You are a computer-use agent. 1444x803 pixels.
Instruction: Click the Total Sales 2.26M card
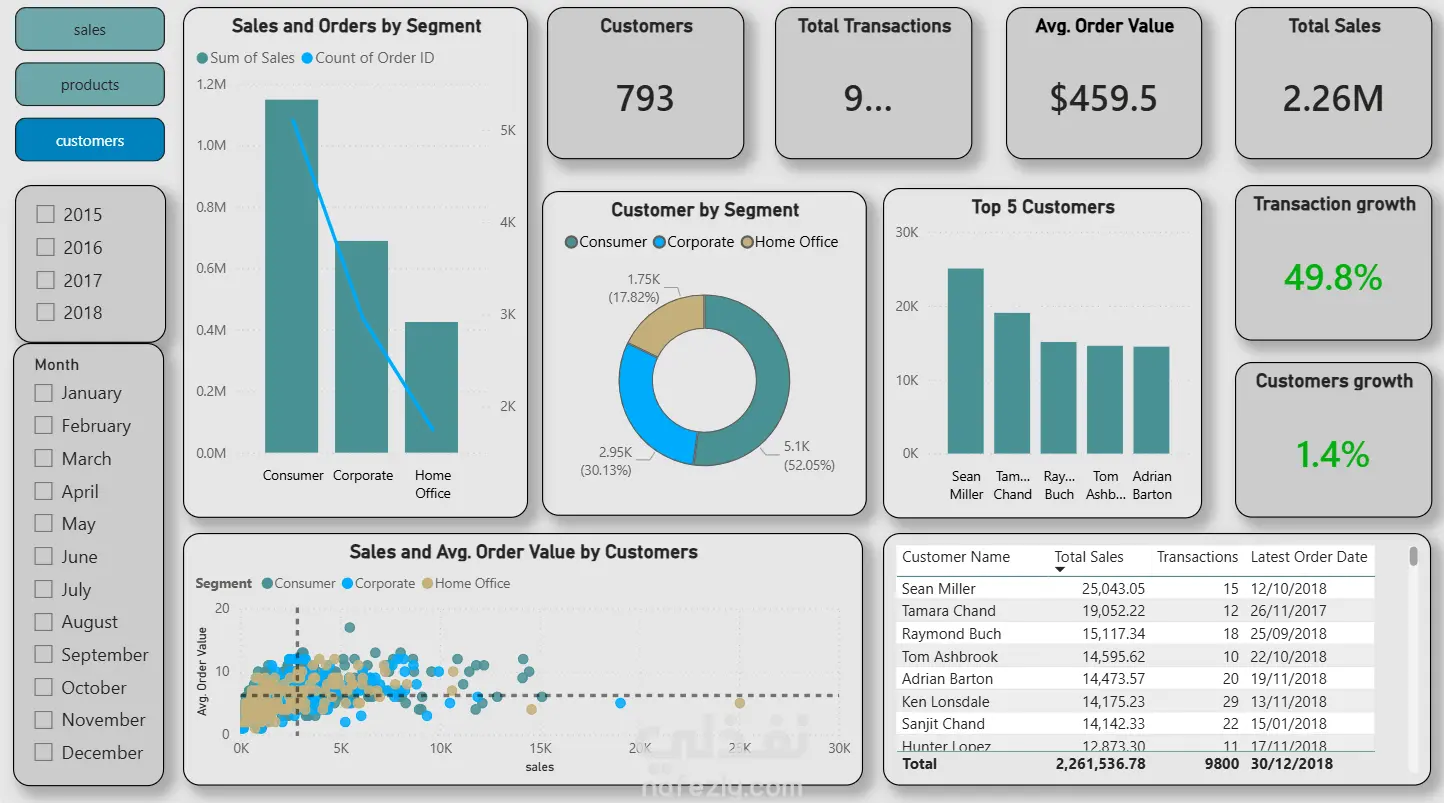tap(1334, 83)
